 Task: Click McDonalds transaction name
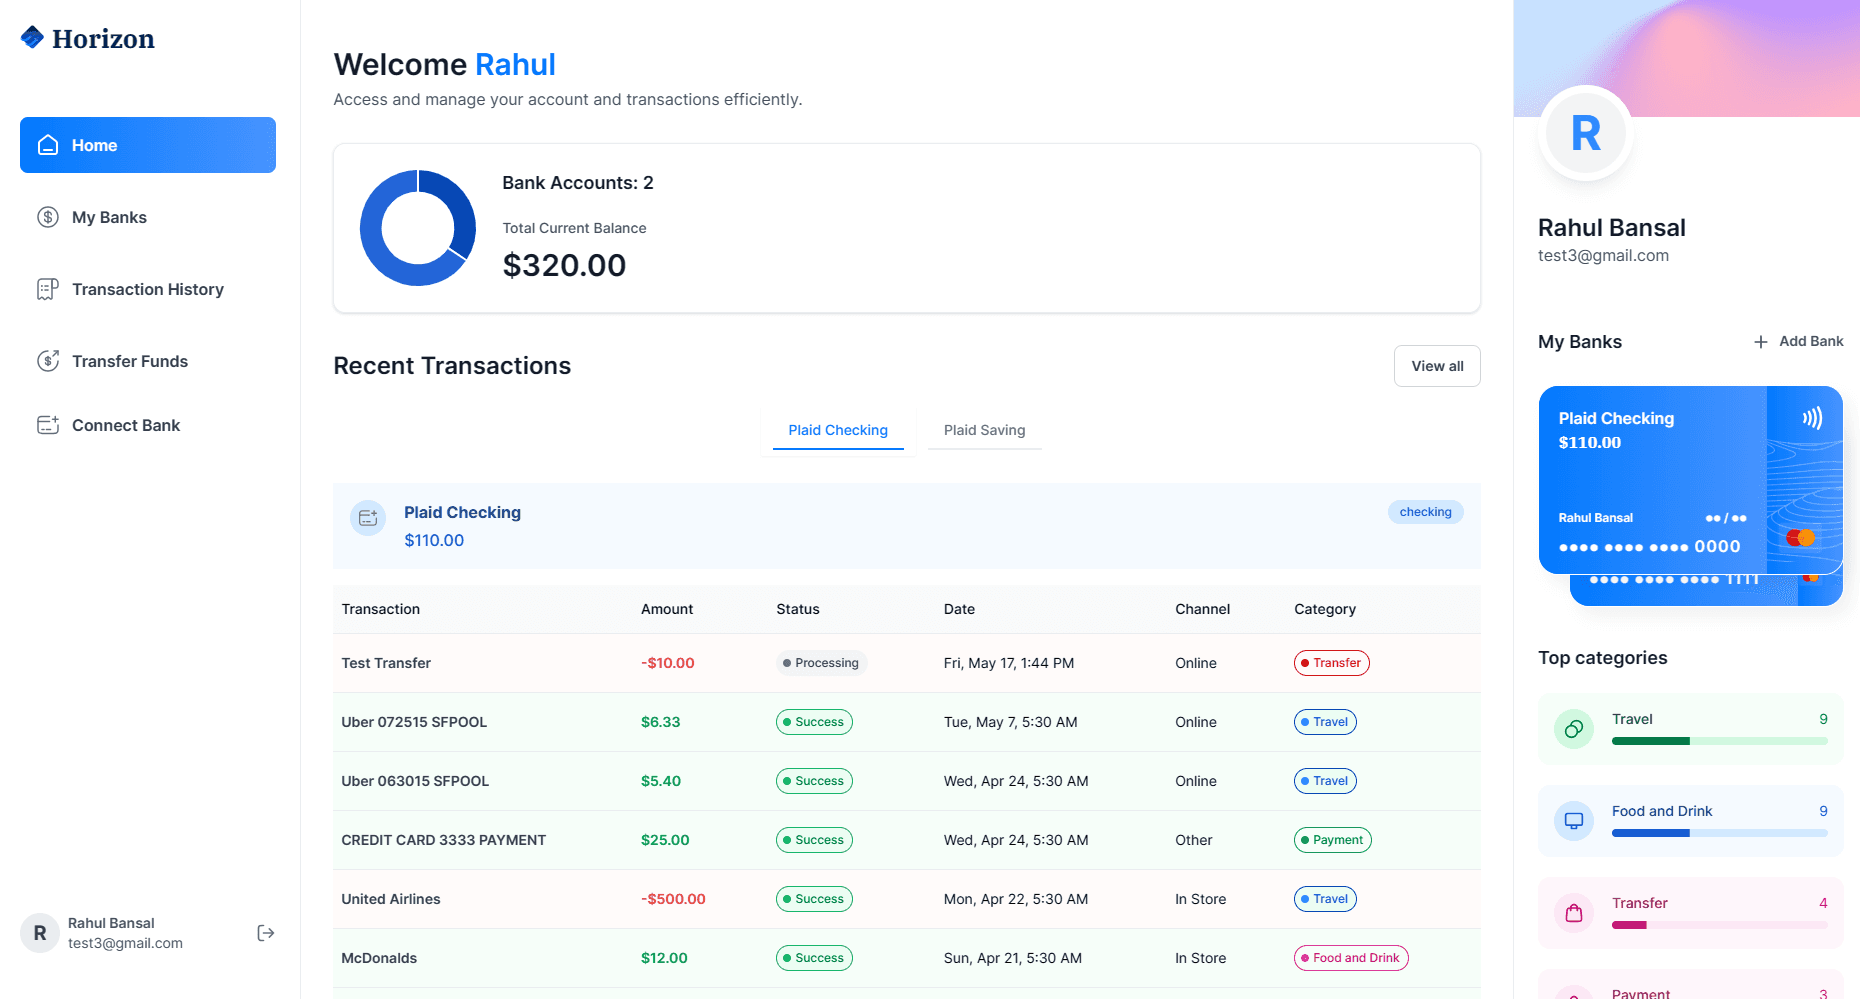379,958
